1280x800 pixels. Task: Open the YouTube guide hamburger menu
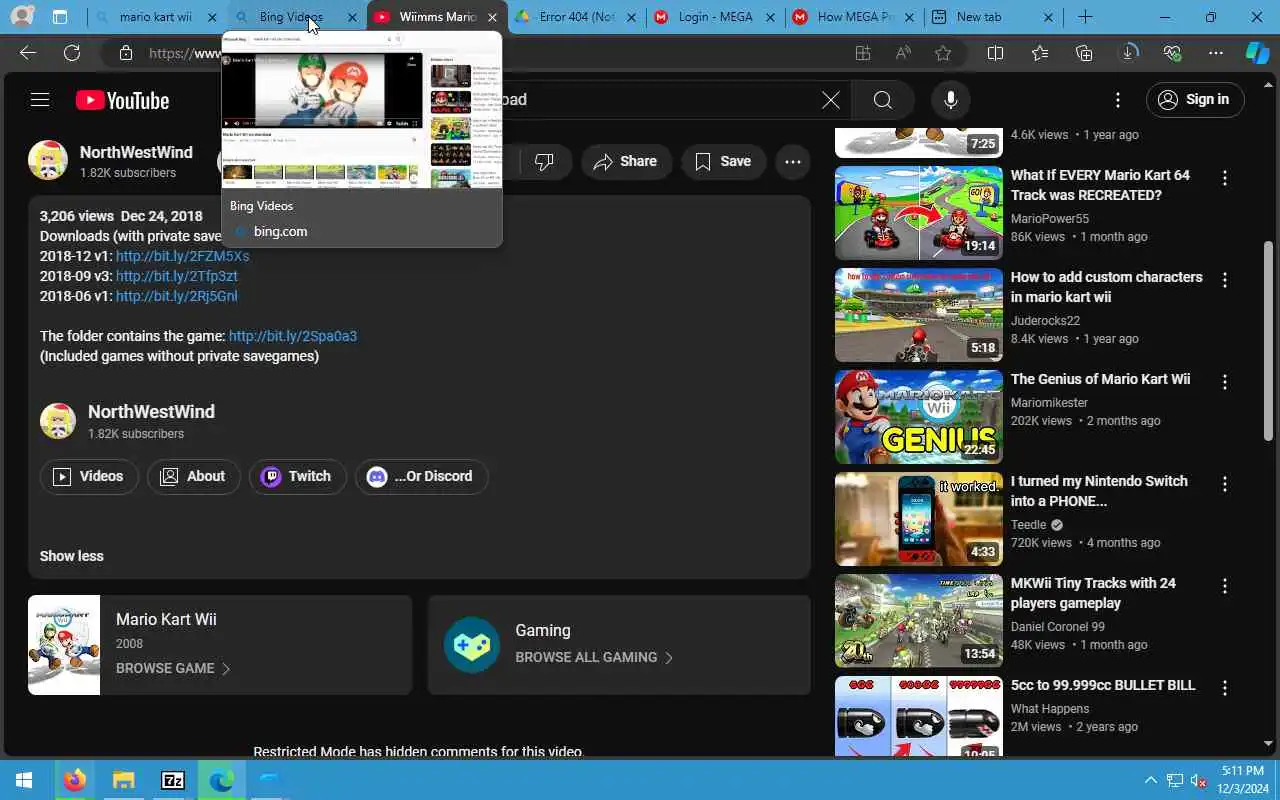(x=40, y=99)
